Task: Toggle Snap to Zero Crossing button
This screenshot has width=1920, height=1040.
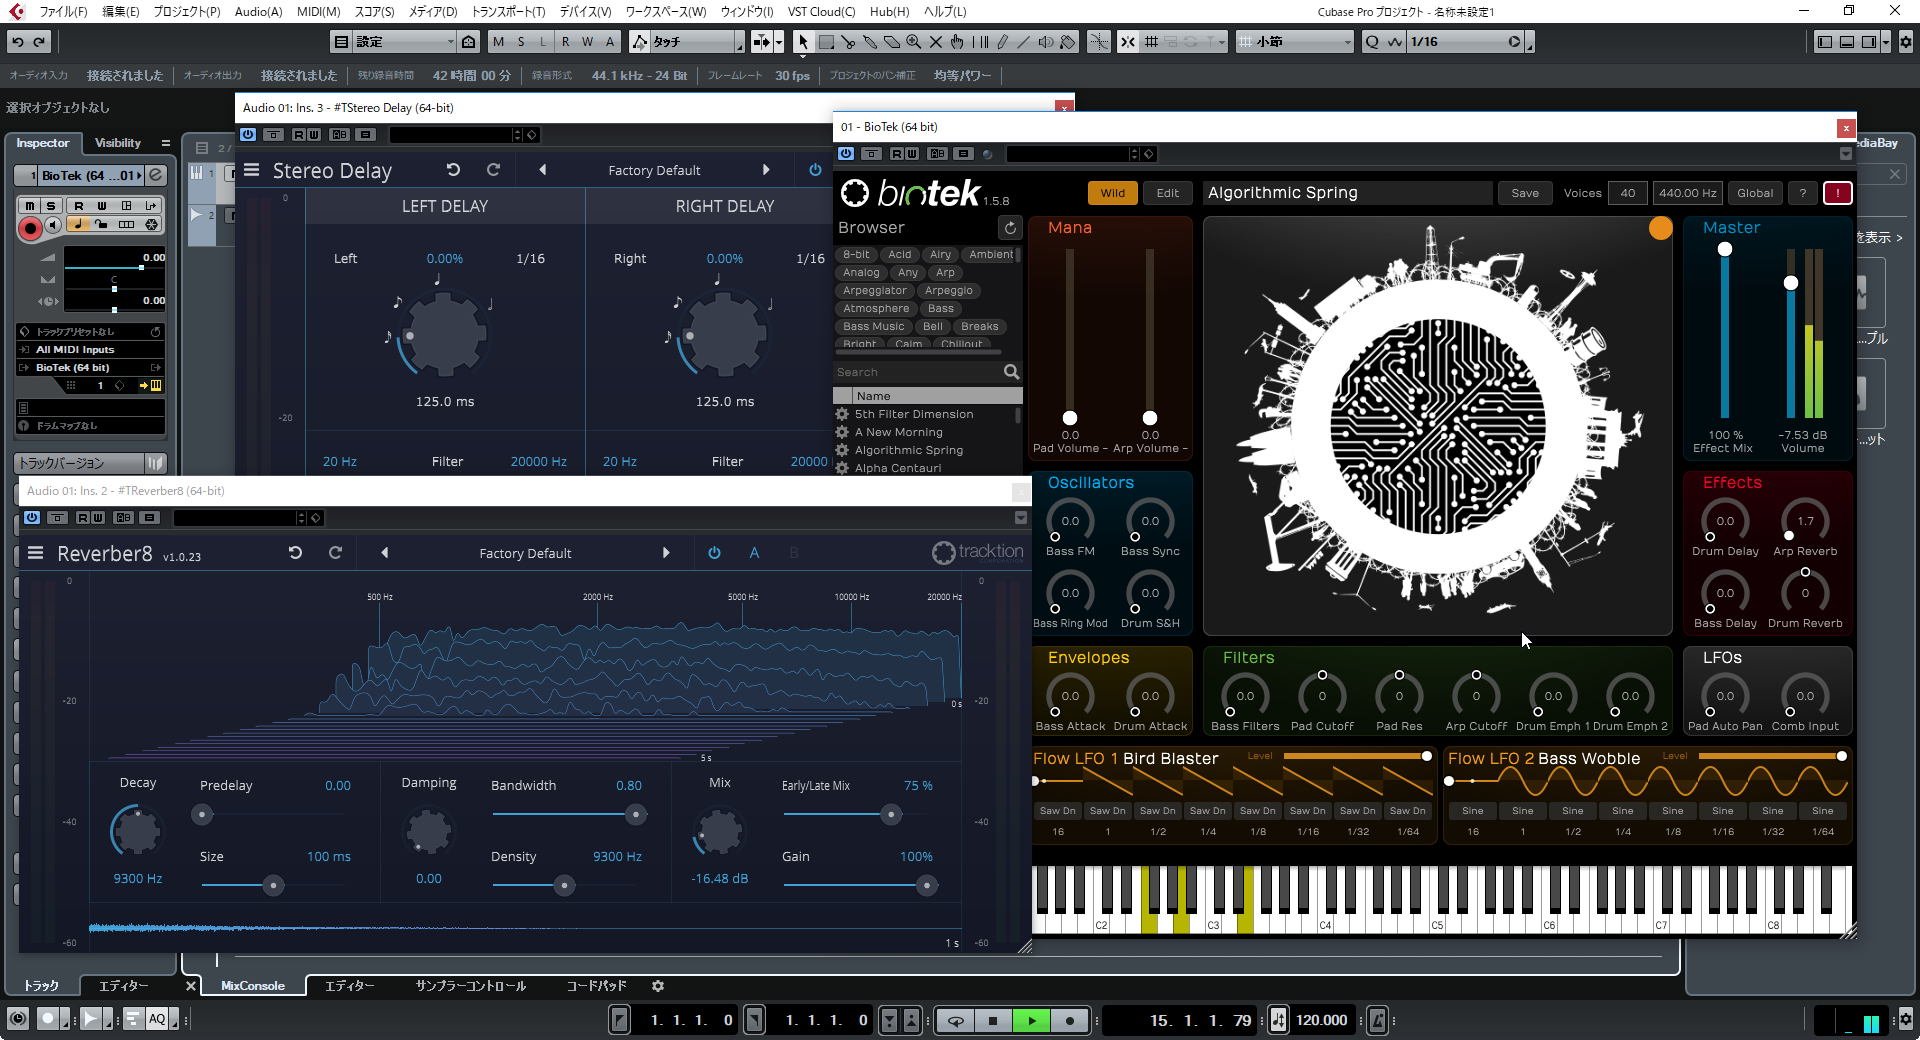Action: (x=1098, y=42)
